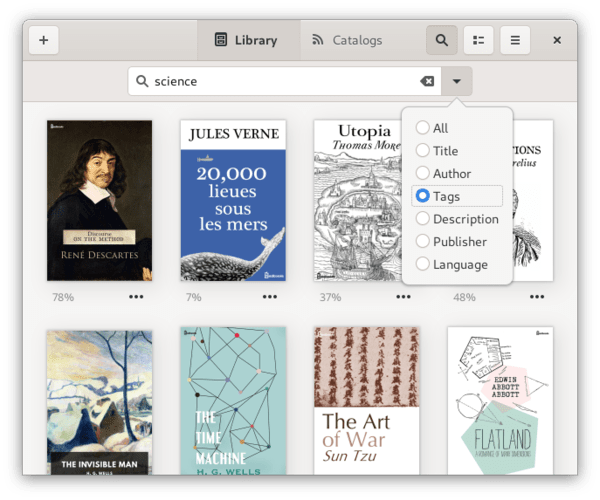Select the Description search filter

point(457,219)
